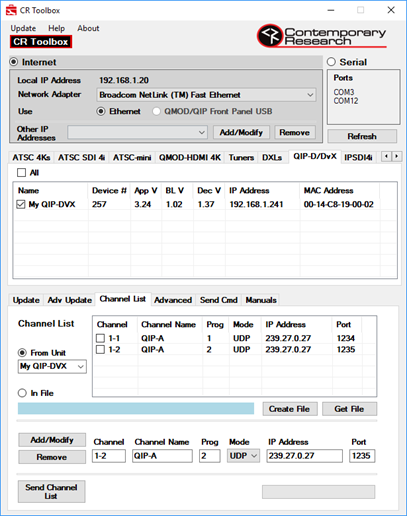The width and height of the screenshot is (407, 516).
Task: Click the Send Channel List button
Action: tap(51, 491)
